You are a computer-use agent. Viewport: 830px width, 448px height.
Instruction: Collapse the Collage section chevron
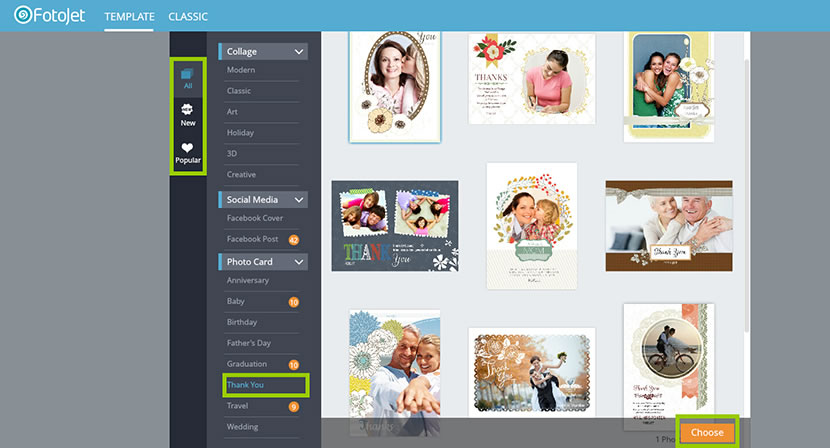tap(299, 51)
